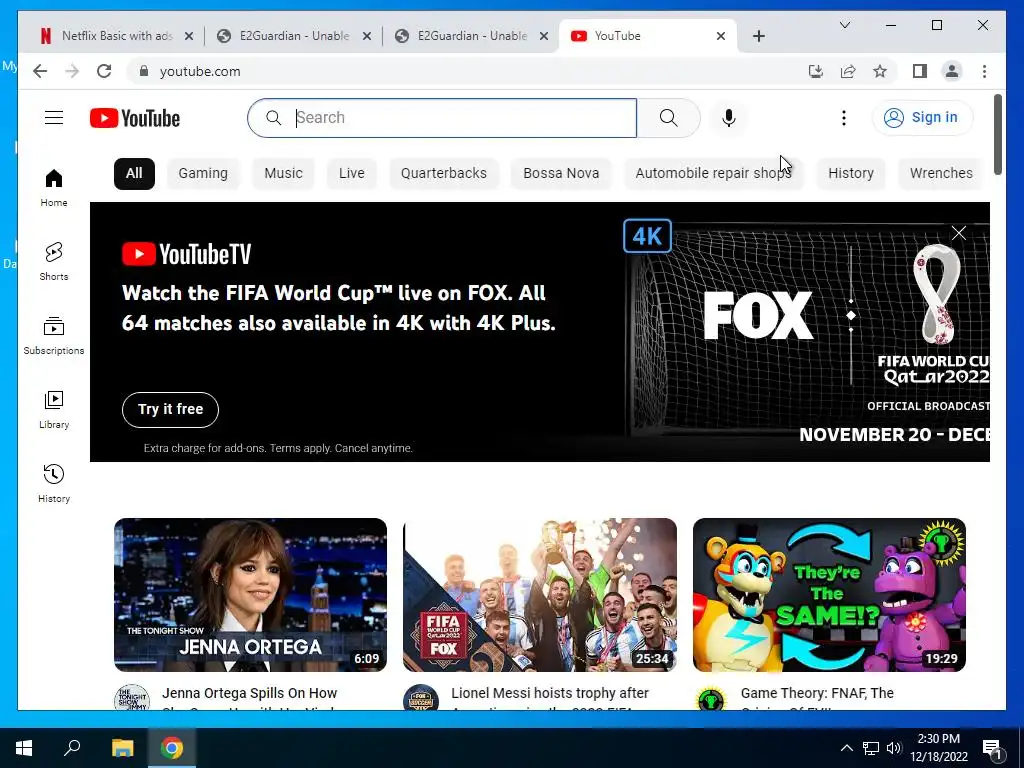This screenshot has width=1024, height=768.
Task: Open Game Theory FNAF video thumbnail
Action: [x=829, y=594]
